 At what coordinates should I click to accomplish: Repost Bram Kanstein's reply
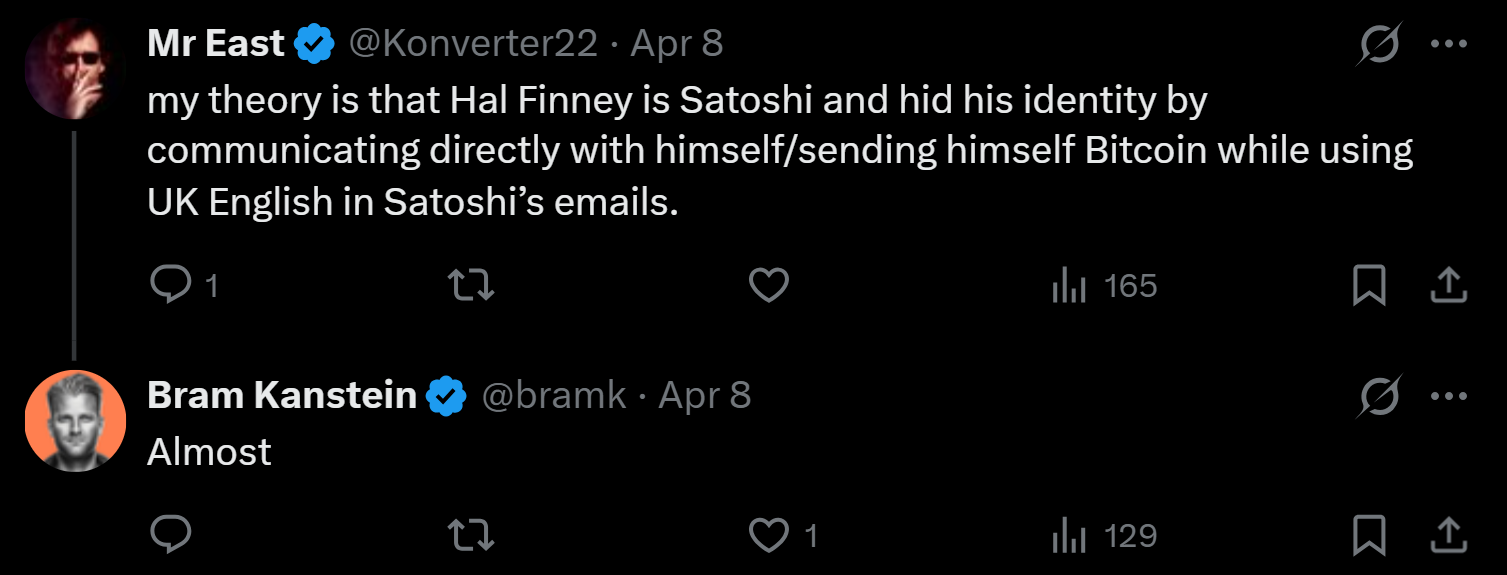pyautogui.click(x=470, y=537)
